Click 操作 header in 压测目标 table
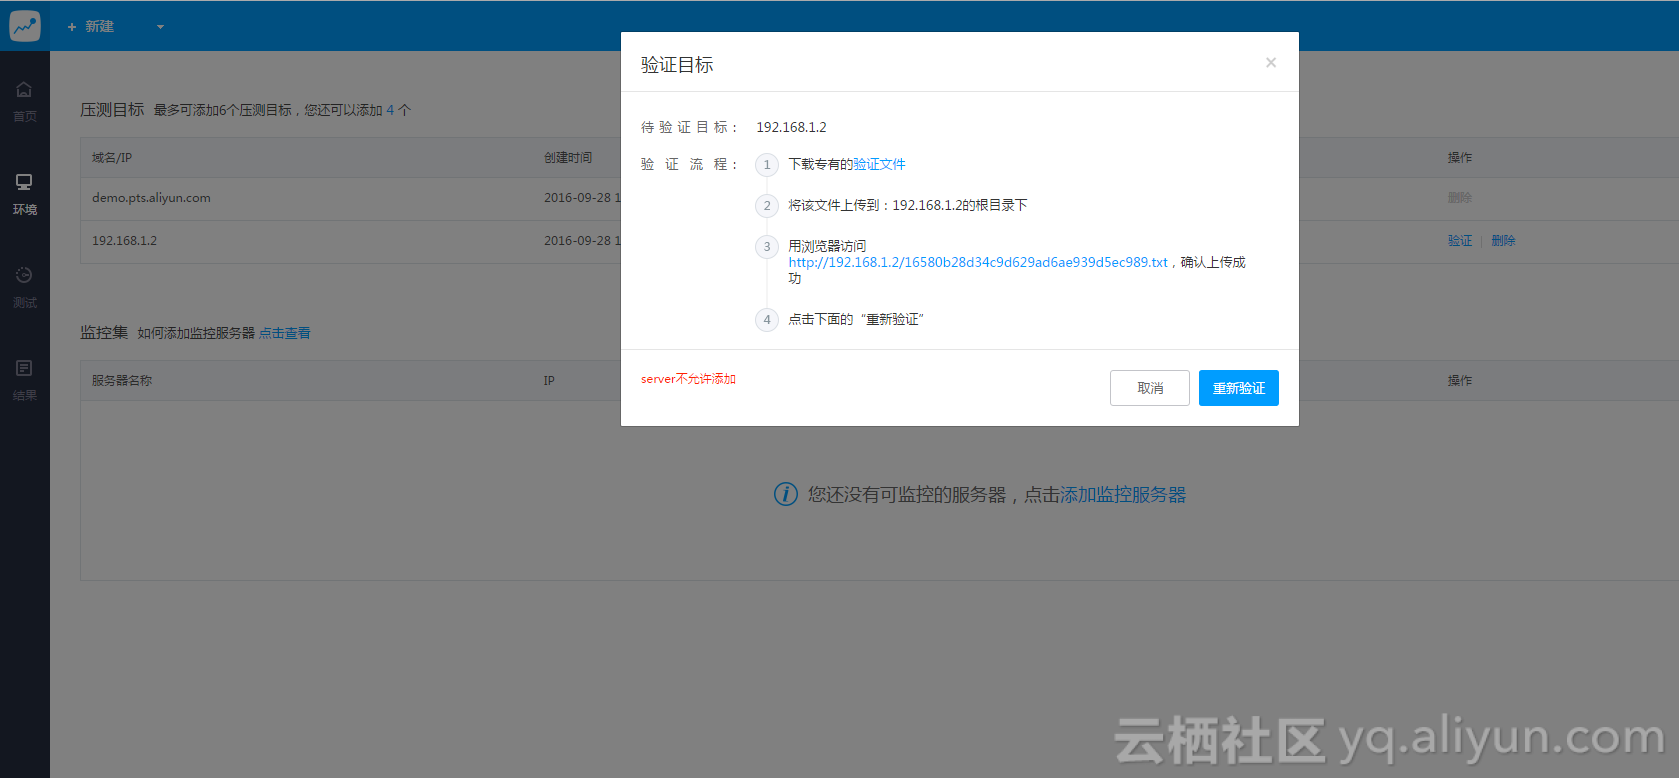 click(x=1460, y=158)
